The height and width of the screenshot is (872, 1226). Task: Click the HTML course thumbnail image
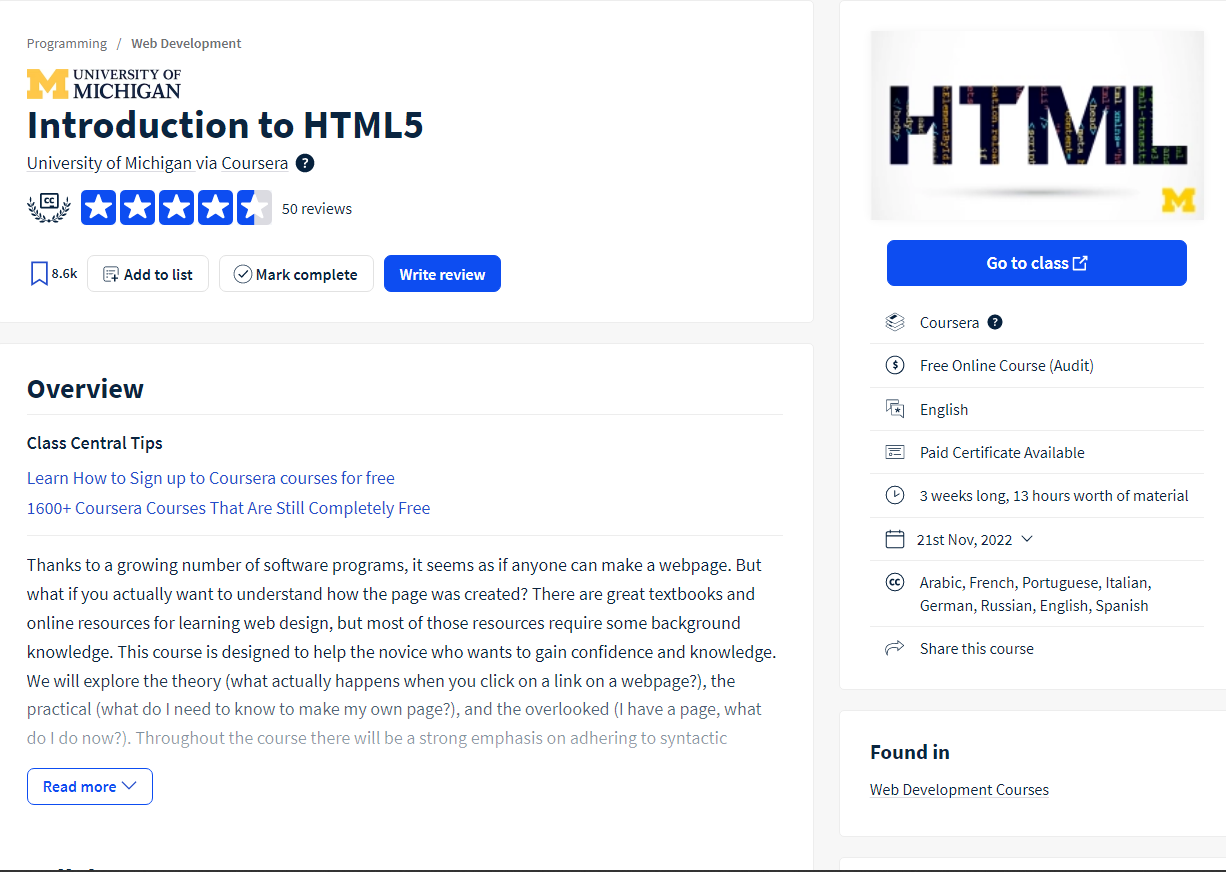point(1037,125)
